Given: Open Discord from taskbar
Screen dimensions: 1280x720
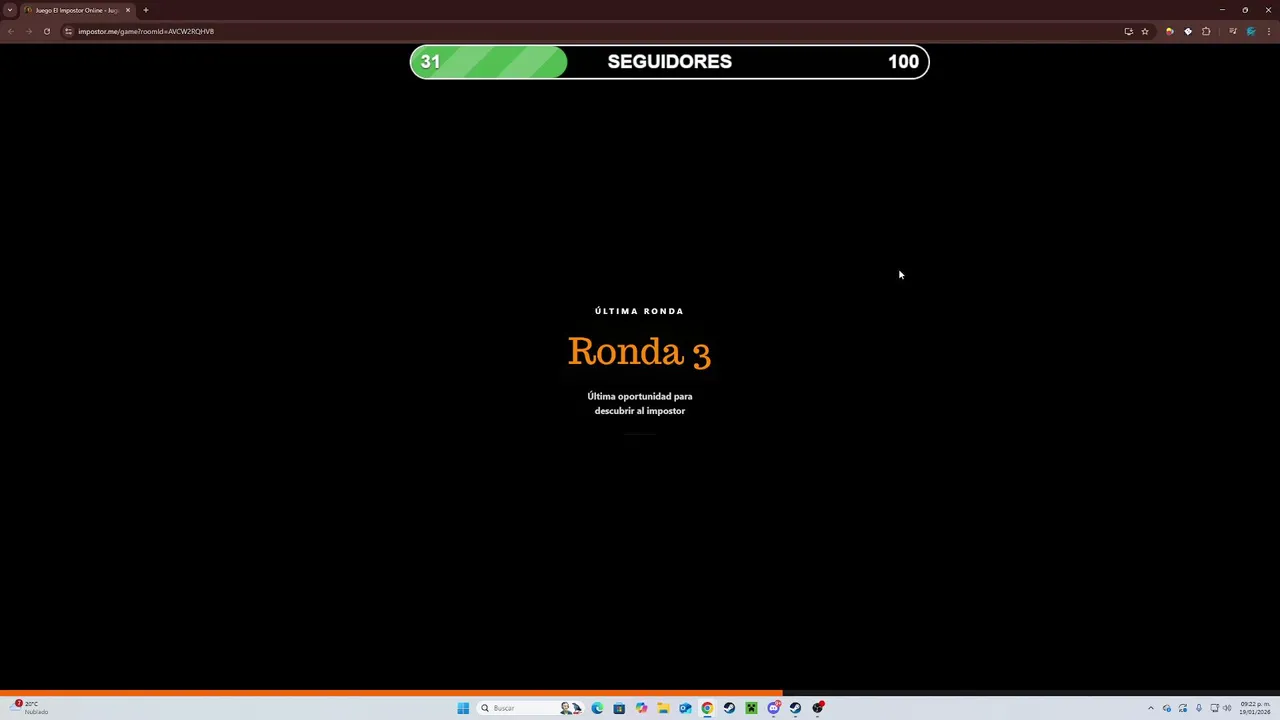Looking at the screenshot, I should [x=774, y=708].
